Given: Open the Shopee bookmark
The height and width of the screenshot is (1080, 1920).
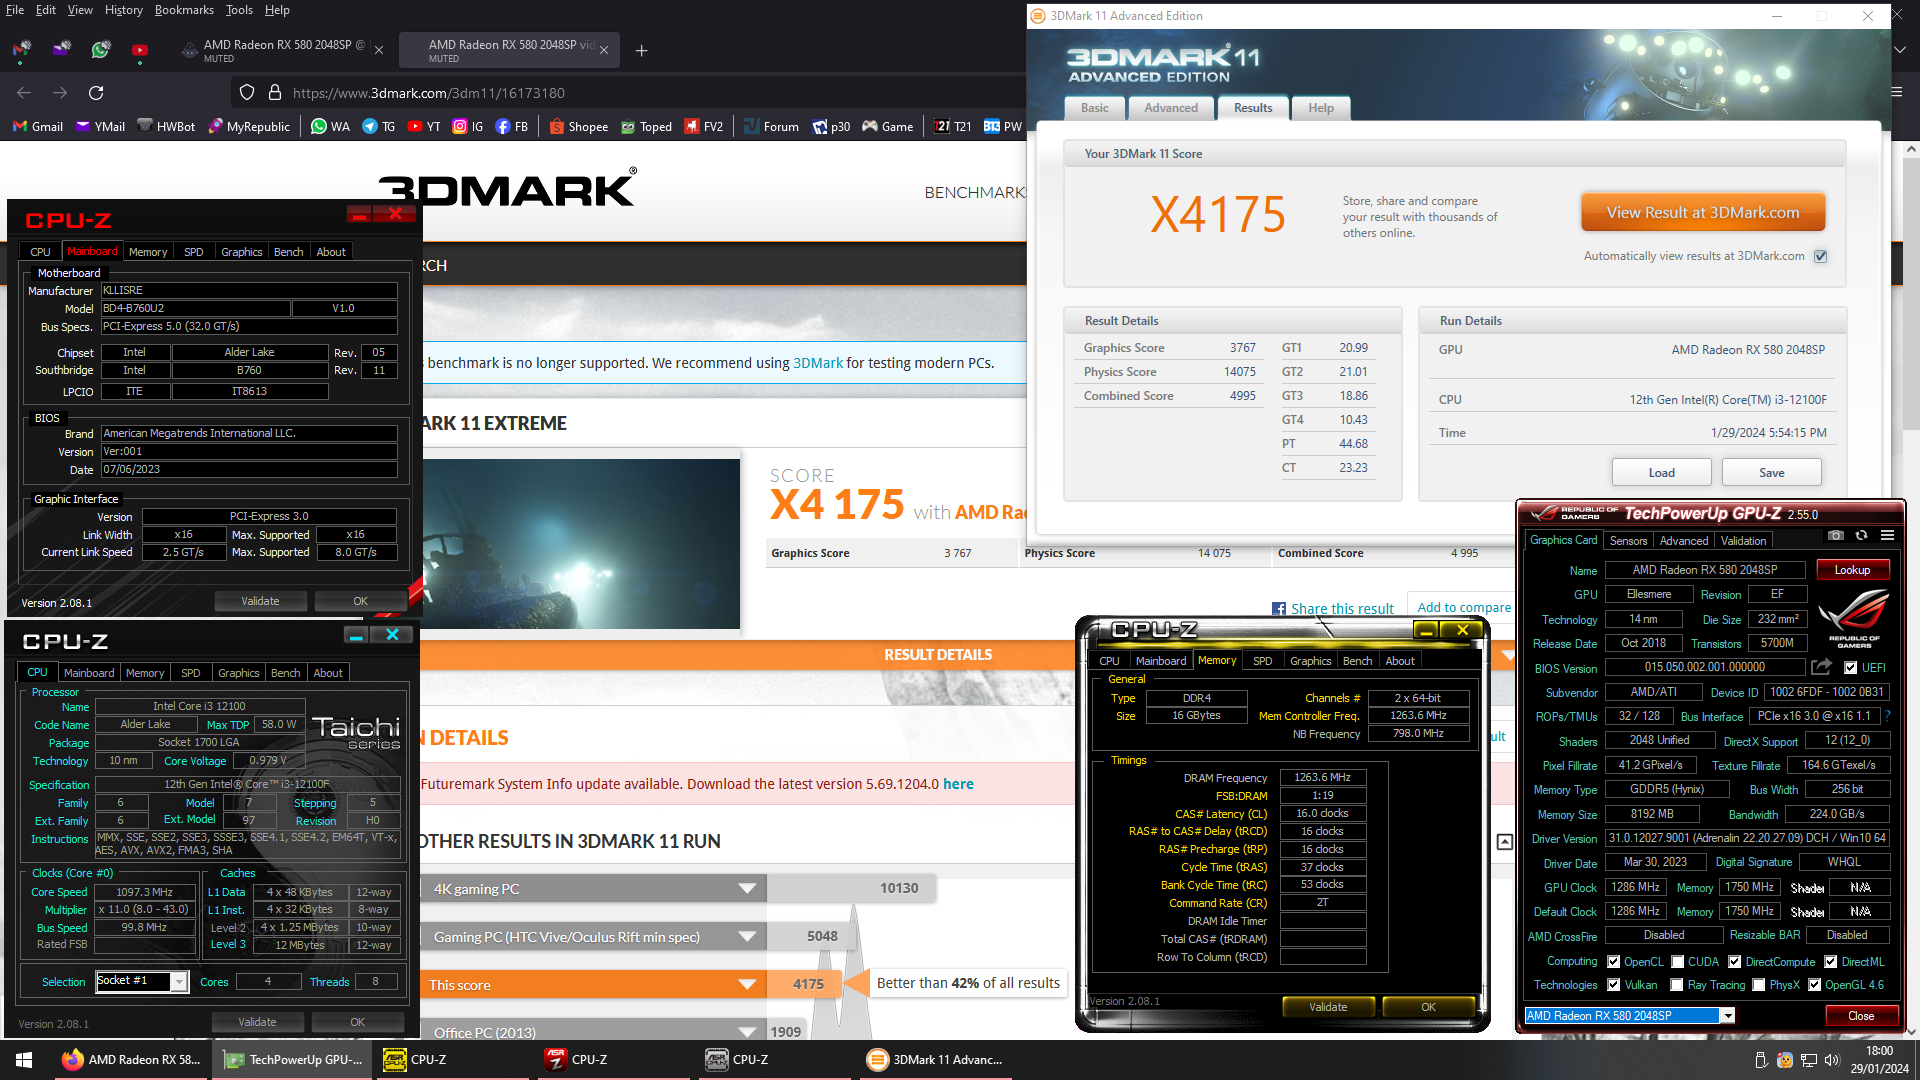Looking at the screenshot, I should pos(579,127).
